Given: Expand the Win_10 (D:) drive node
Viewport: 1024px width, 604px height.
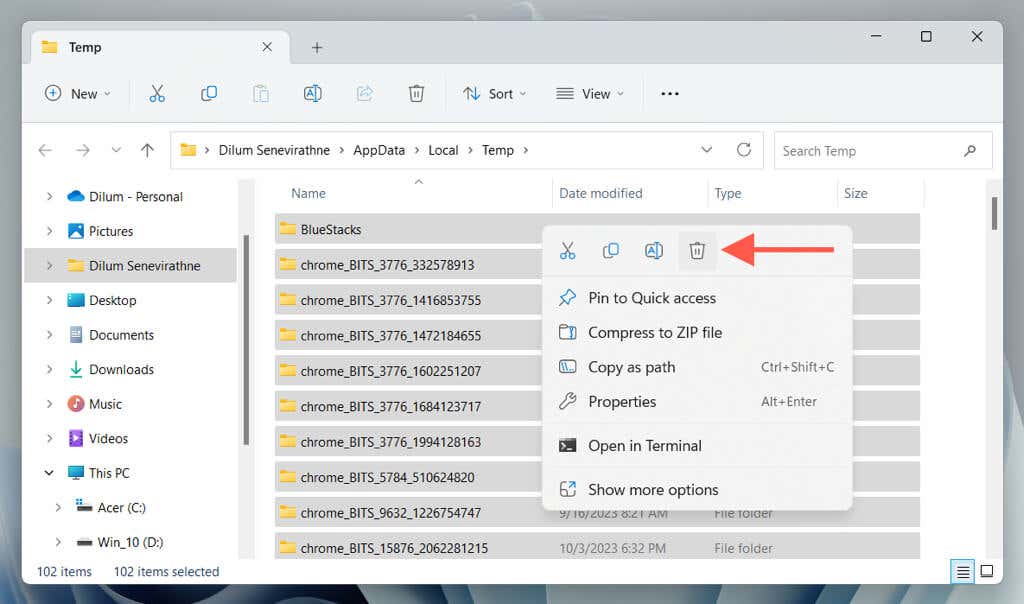Looking at the screenshot, I should click(58, 542).
